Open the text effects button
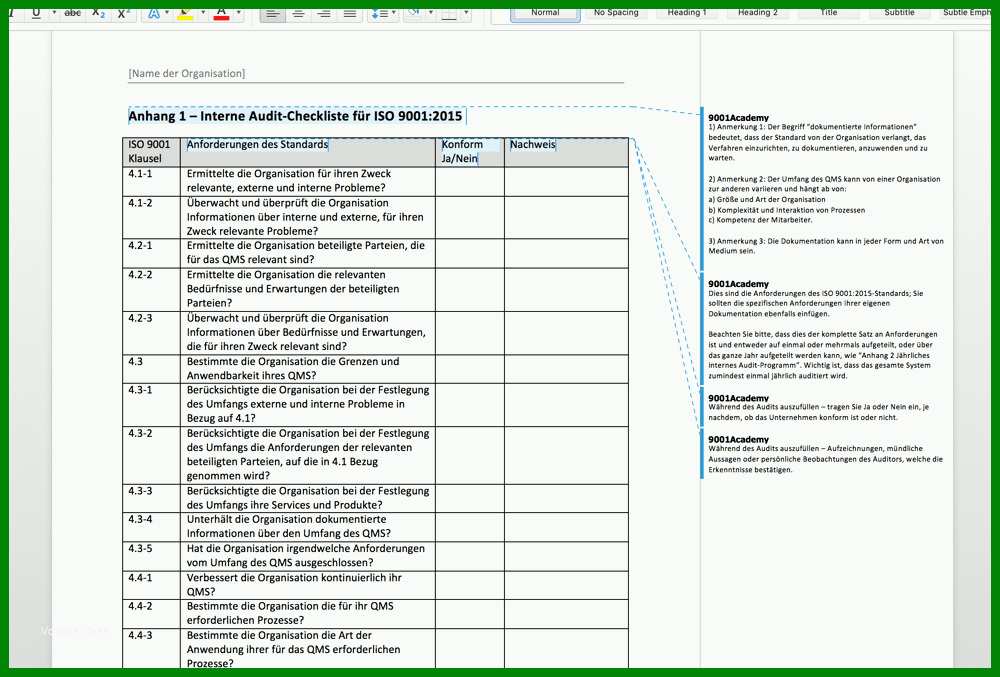 (x=154, y=13)
